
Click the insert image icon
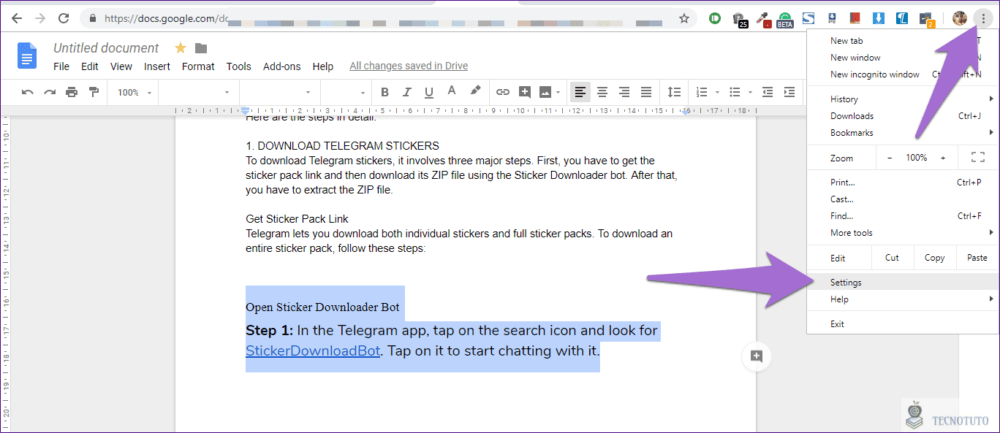[x=545, y=92]
